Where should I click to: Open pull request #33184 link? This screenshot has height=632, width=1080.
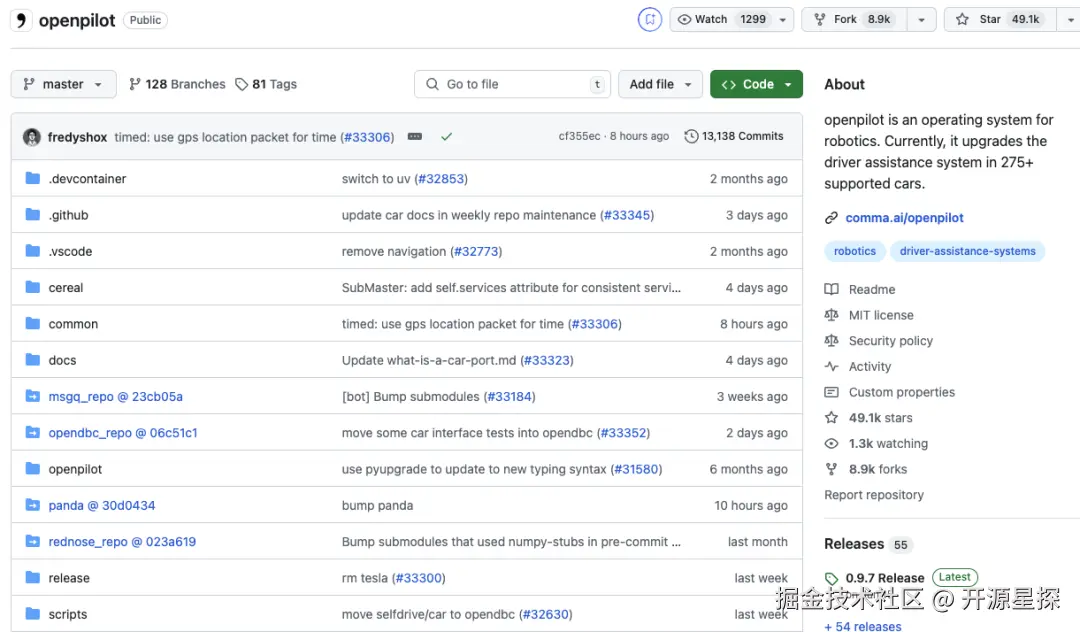click(509, 397)
